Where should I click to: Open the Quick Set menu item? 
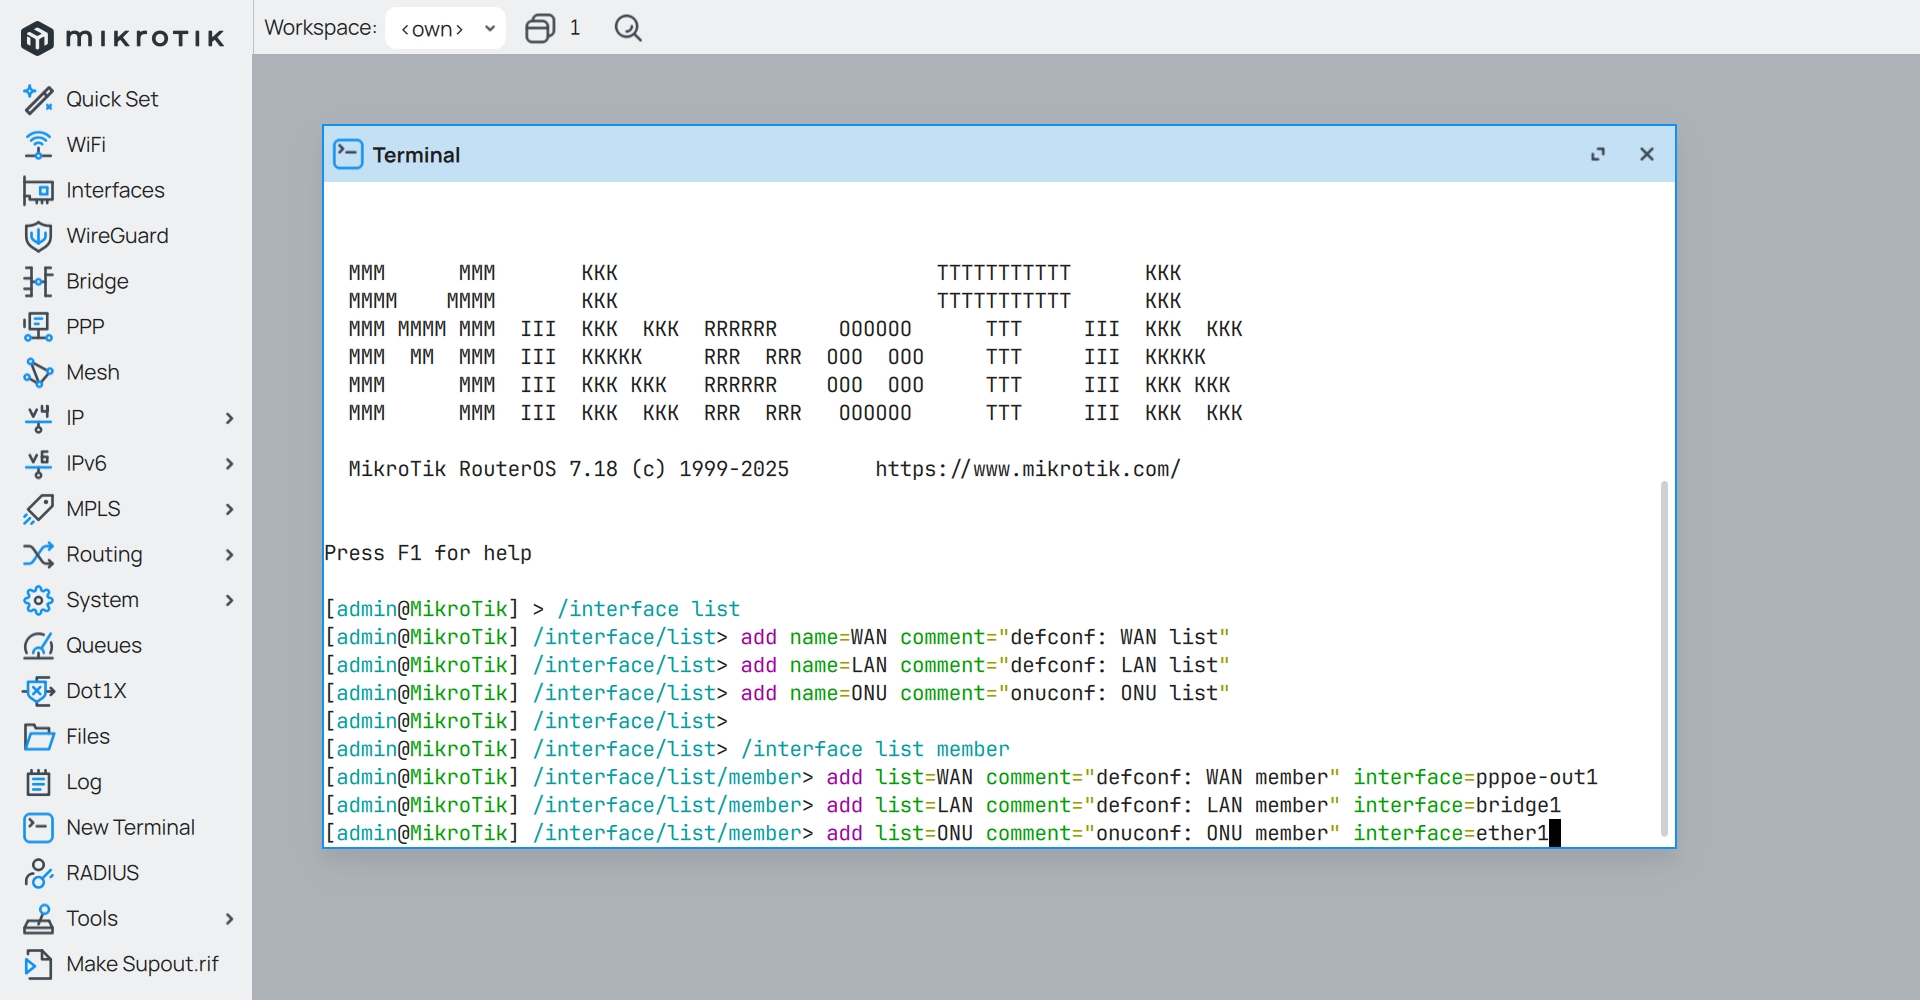pos(126,99)
